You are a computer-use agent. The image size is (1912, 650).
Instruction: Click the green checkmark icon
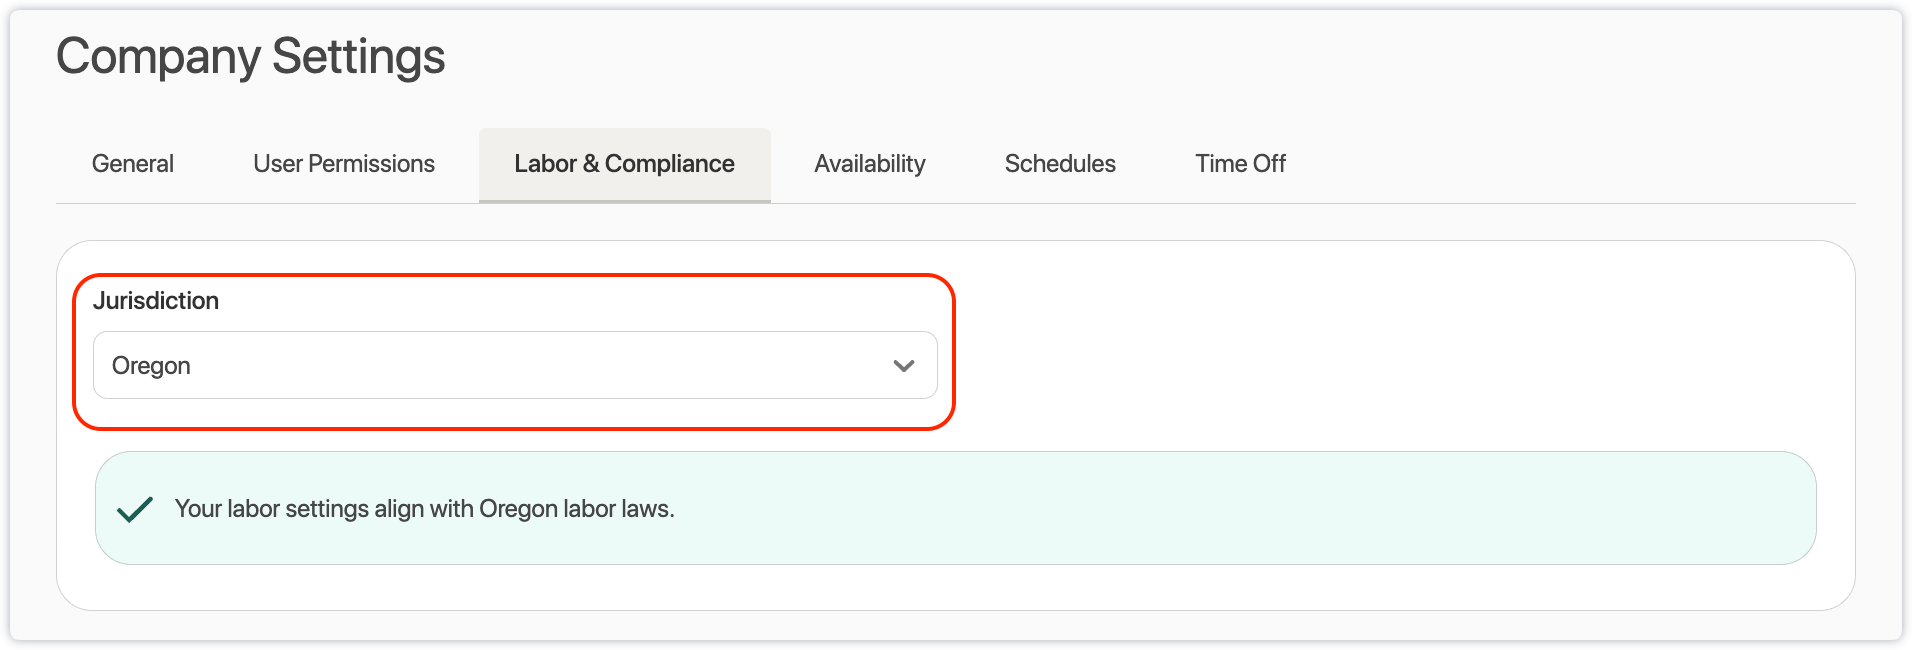(135, 509)
